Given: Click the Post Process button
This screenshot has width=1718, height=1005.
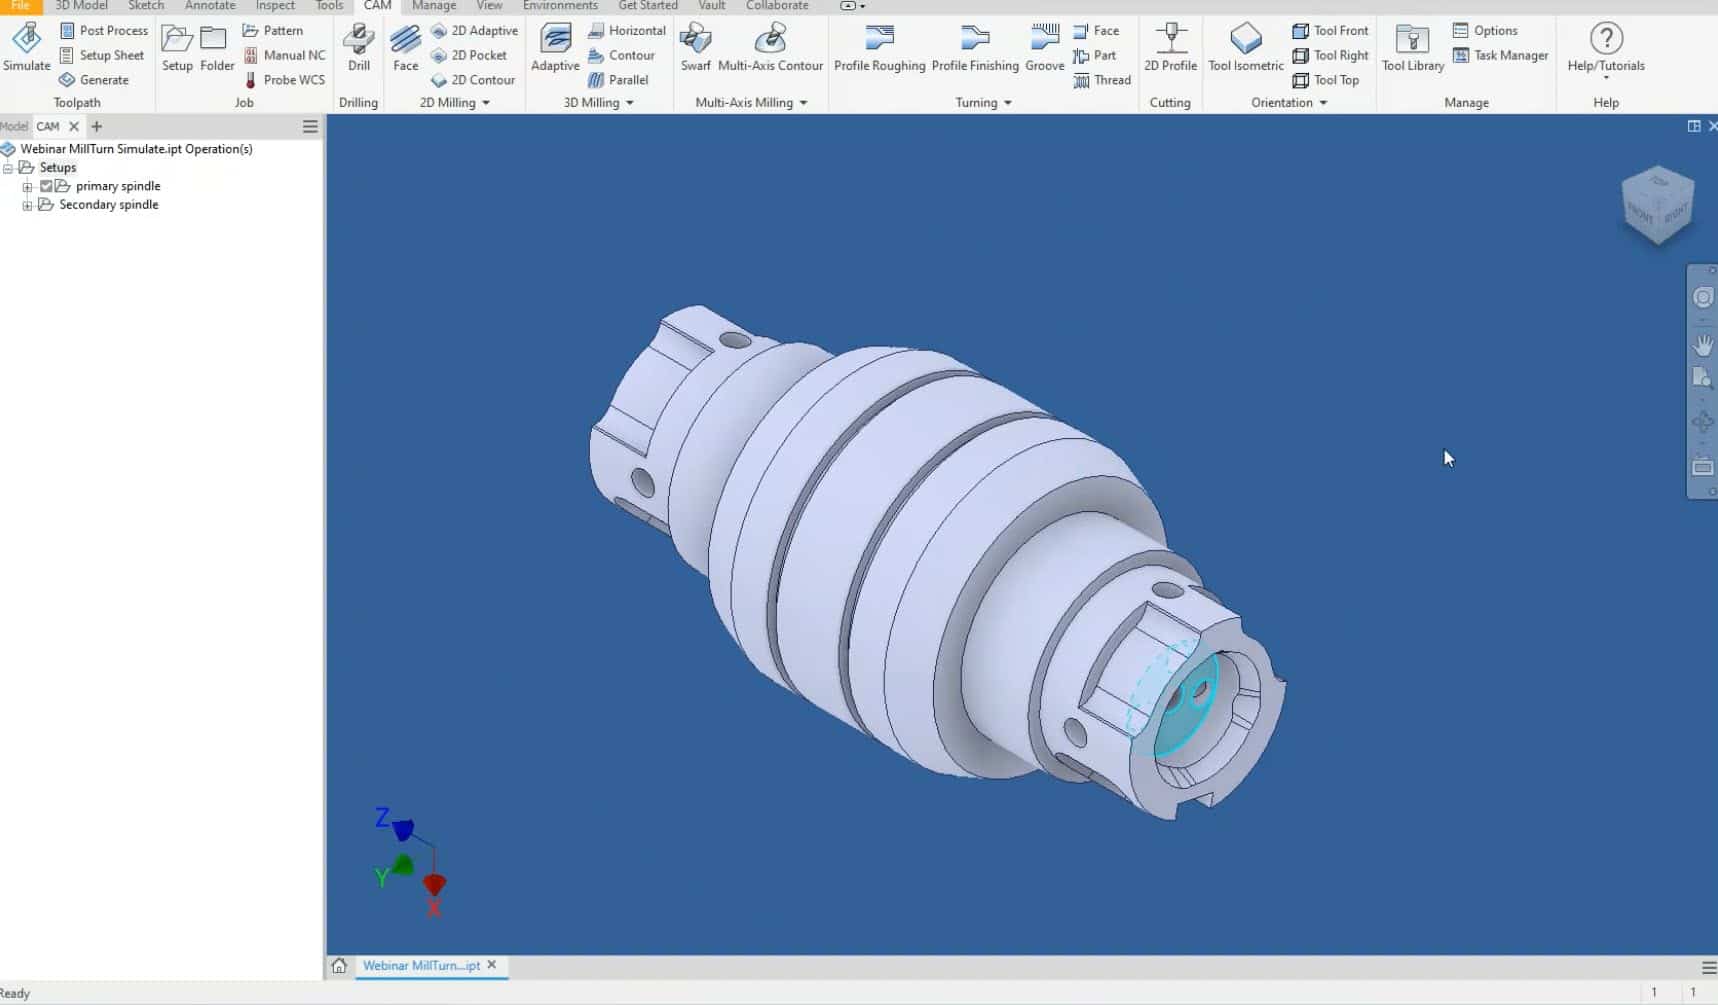Looking at the screenshot, I should click(104, 31).
